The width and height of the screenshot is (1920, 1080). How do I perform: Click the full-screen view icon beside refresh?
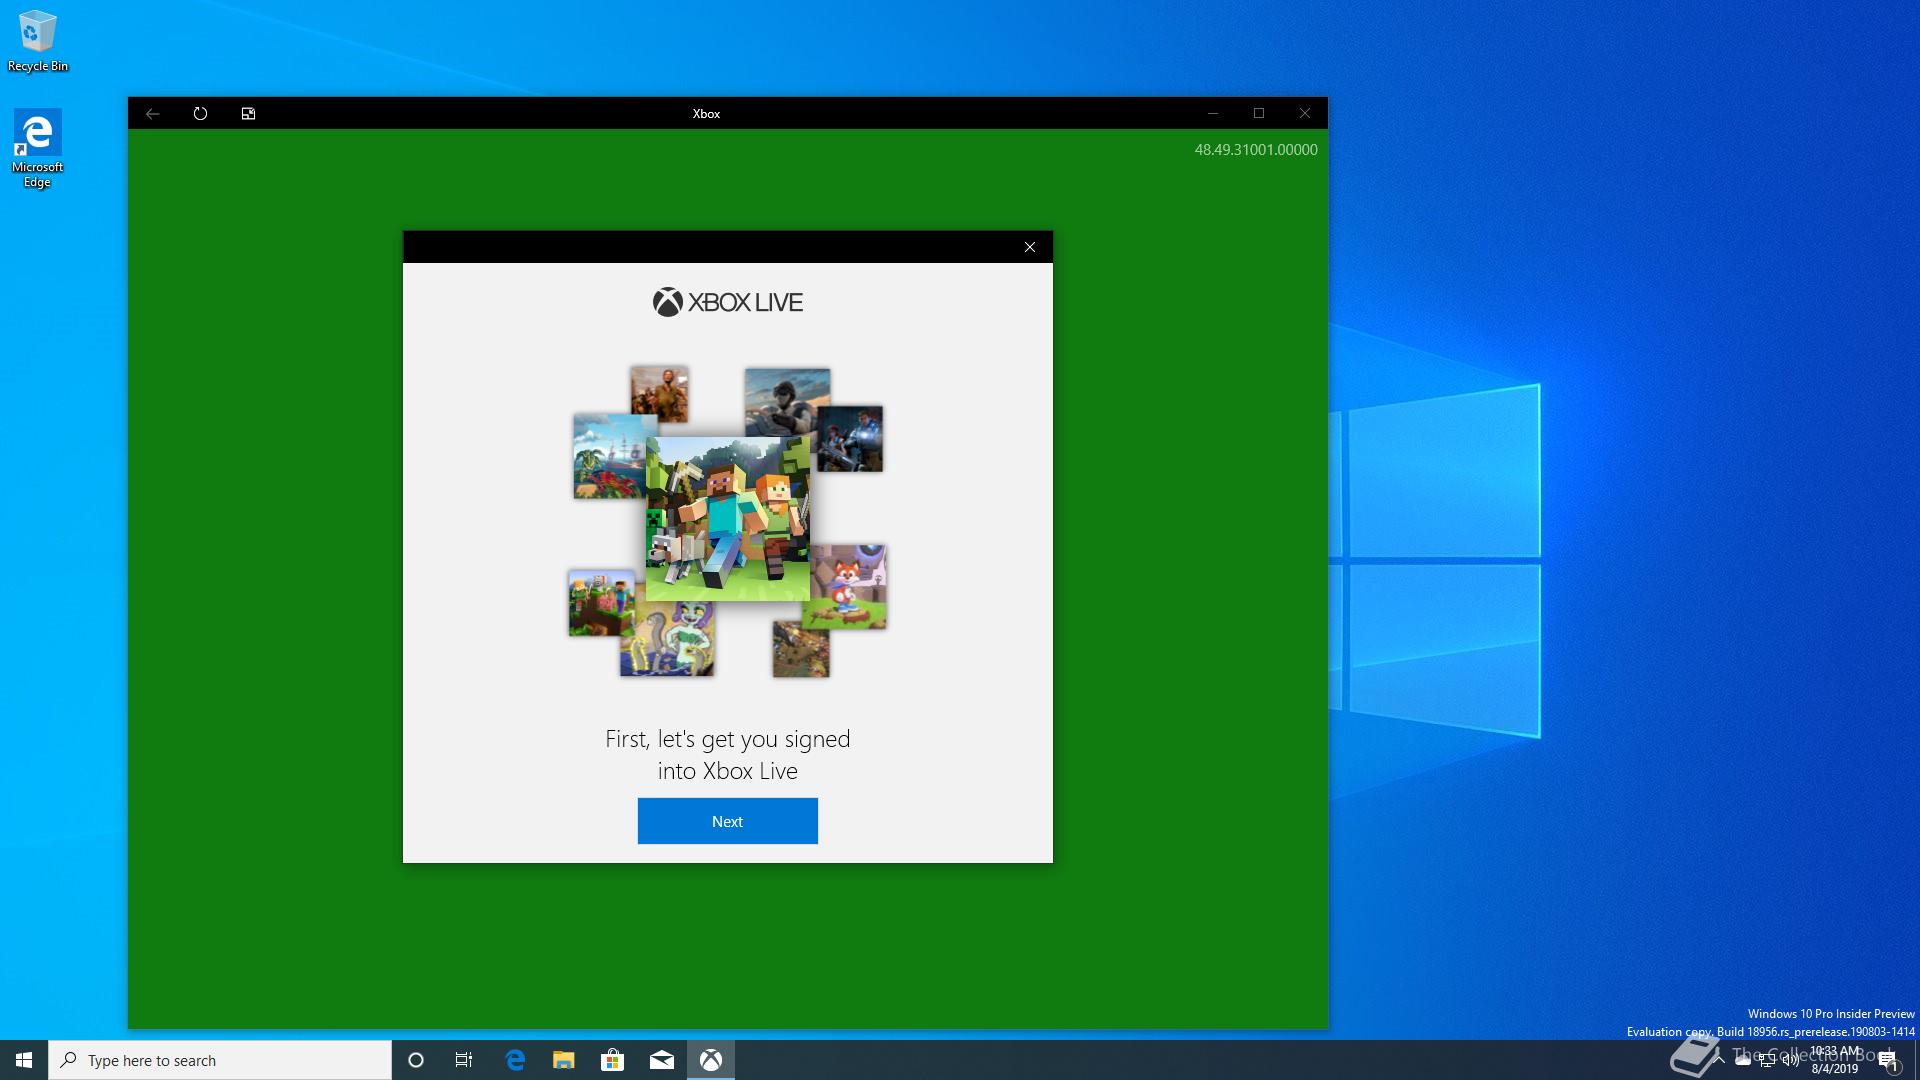[x=248, y=113]
